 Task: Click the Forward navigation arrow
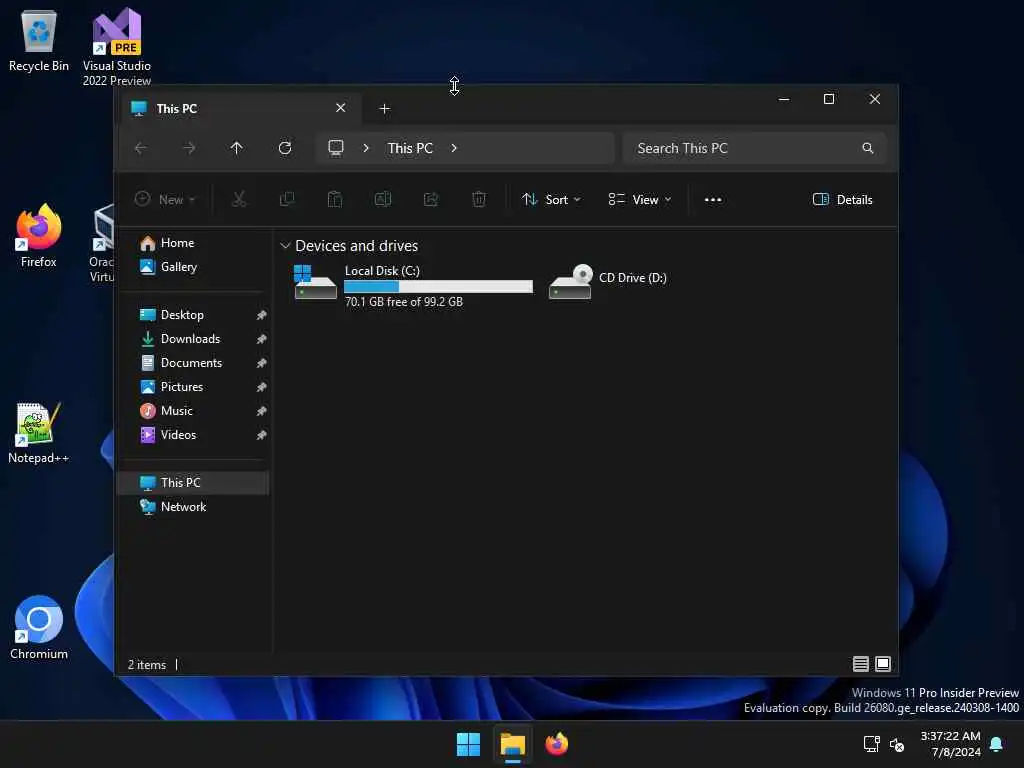pos(189,148)
